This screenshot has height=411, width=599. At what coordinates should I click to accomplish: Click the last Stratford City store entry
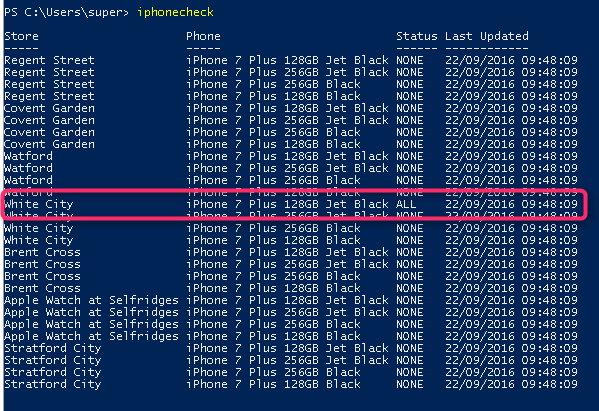click(53, 384)
